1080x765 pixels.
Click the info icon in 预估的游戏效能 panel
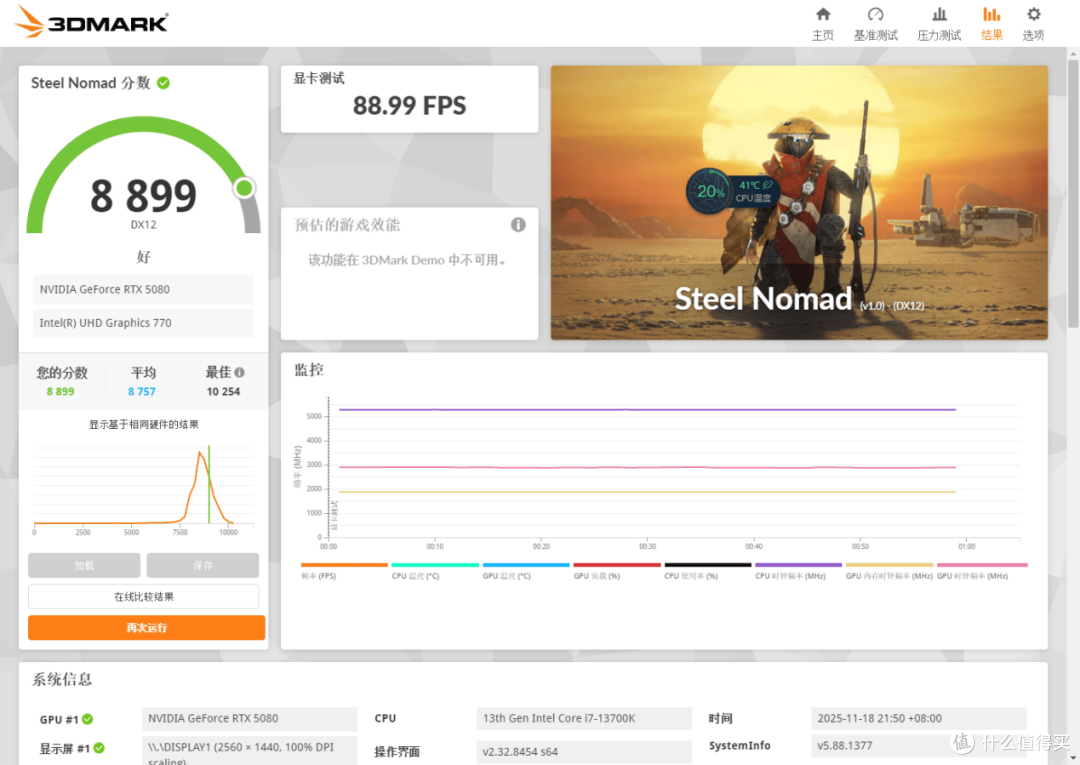click(x=518, y=224)
